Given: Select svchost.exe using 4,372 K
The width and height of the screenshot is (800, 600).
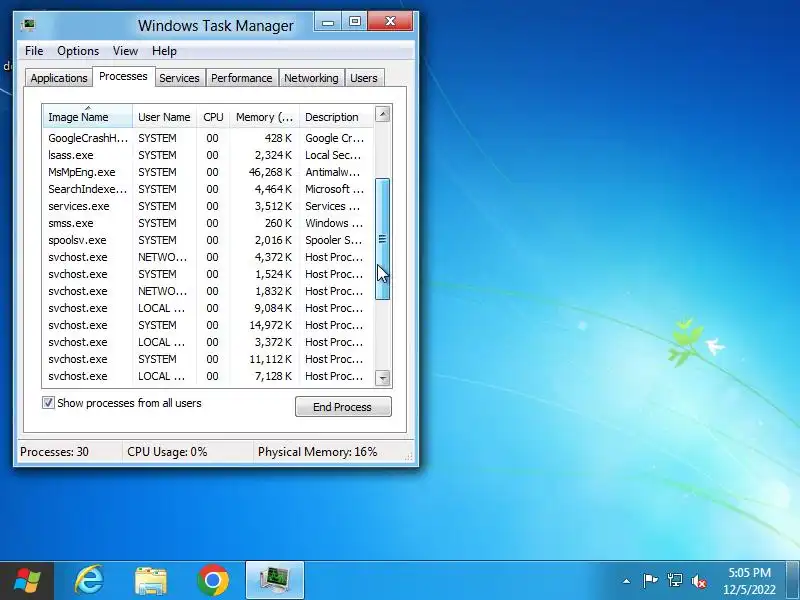Looking at the screenshot, I should (209, 257).
